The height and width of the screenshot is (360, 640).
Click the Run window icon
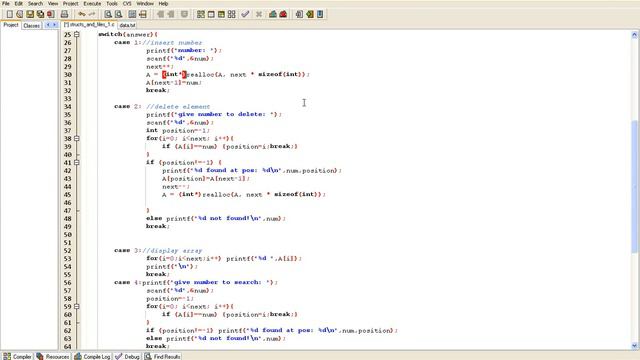point(211,14)
